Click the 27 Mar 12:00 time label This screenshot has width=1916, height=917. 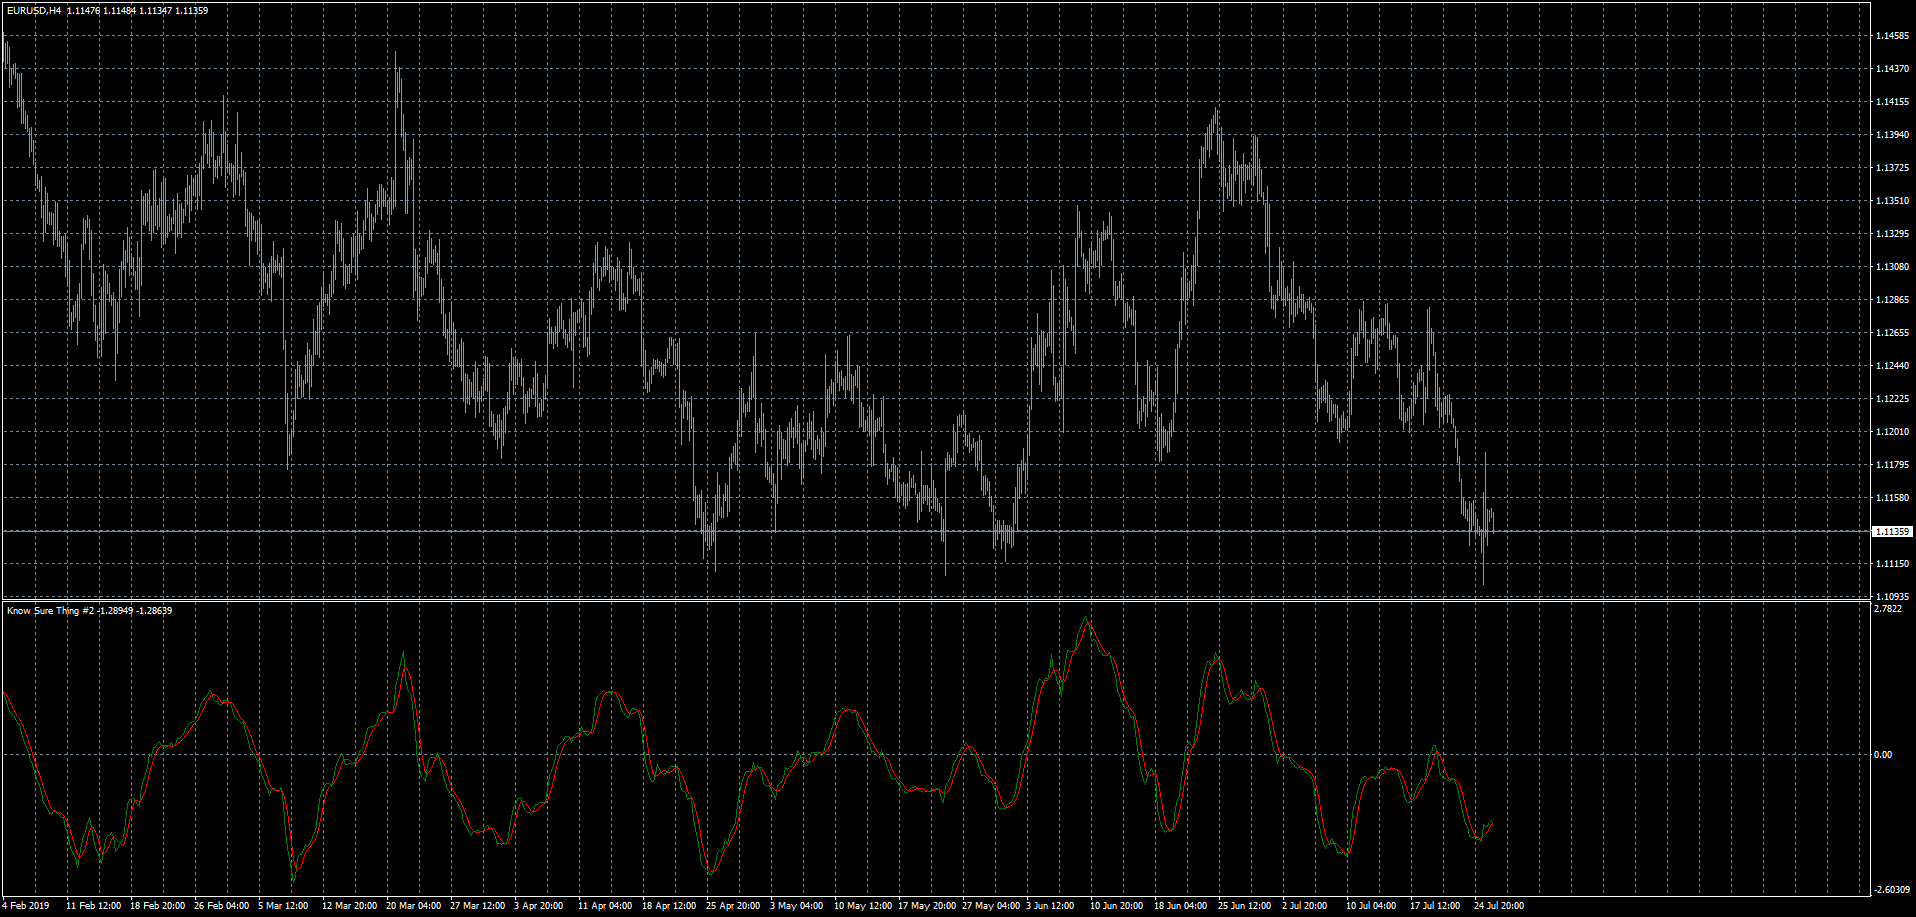point(478,906)
